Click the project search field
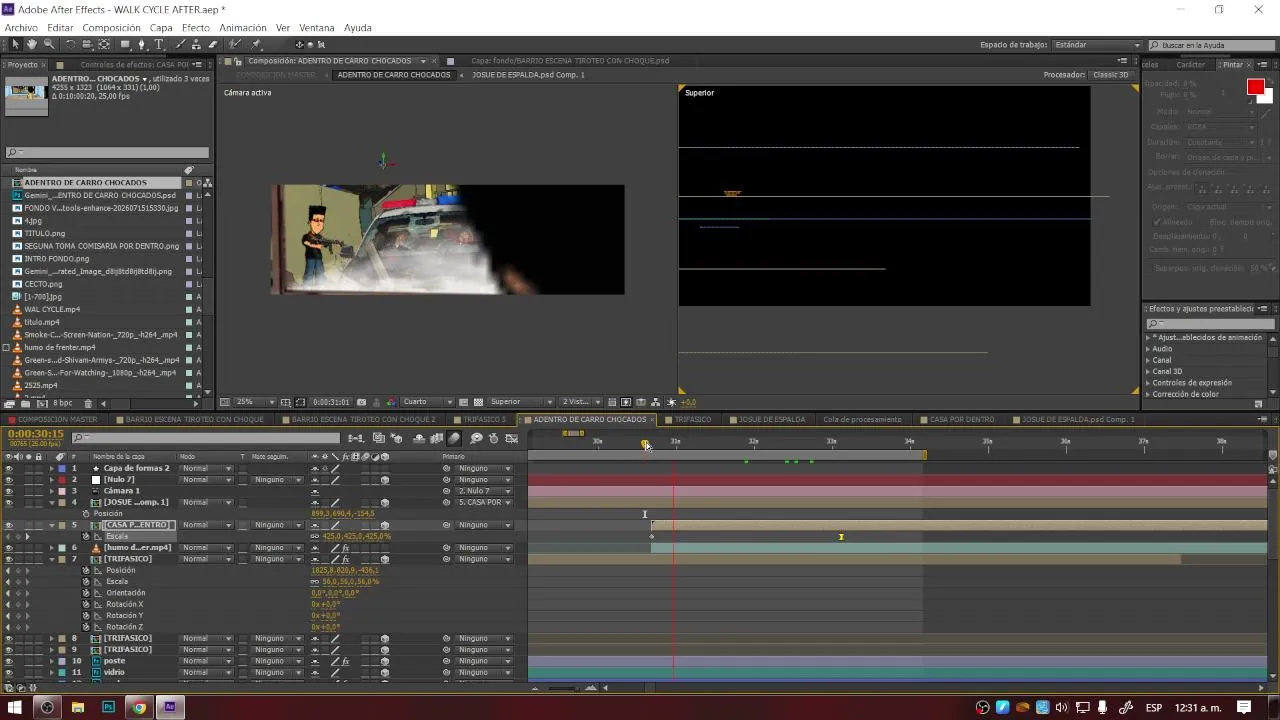This screenshot has height=720, width=1280. 108,153
